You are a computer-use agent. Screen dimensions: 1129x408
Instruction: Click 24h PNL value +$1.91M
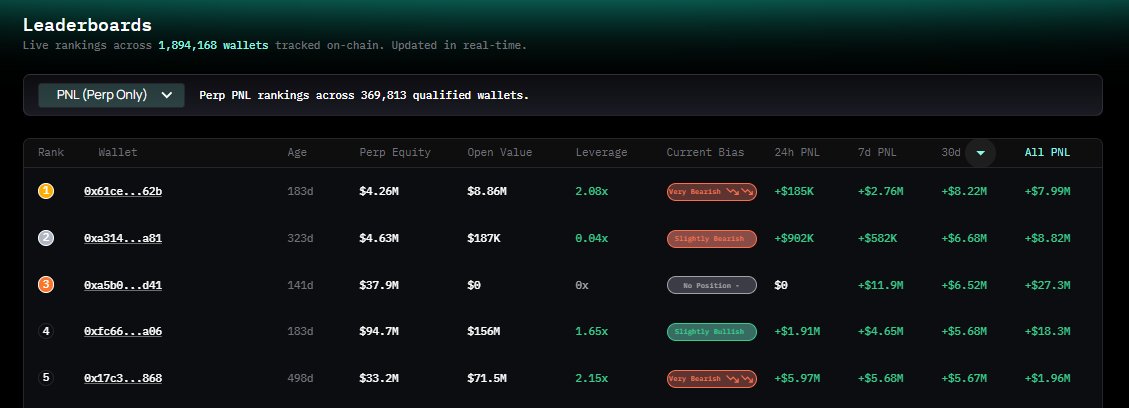click(x=797, y=332)
